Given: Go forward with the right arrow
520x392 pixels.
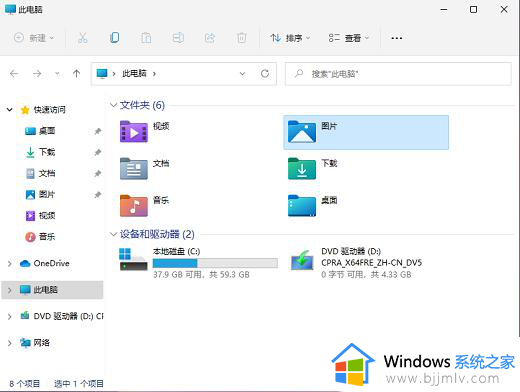Looking at the screenshot, I should [x=37, y=73].
